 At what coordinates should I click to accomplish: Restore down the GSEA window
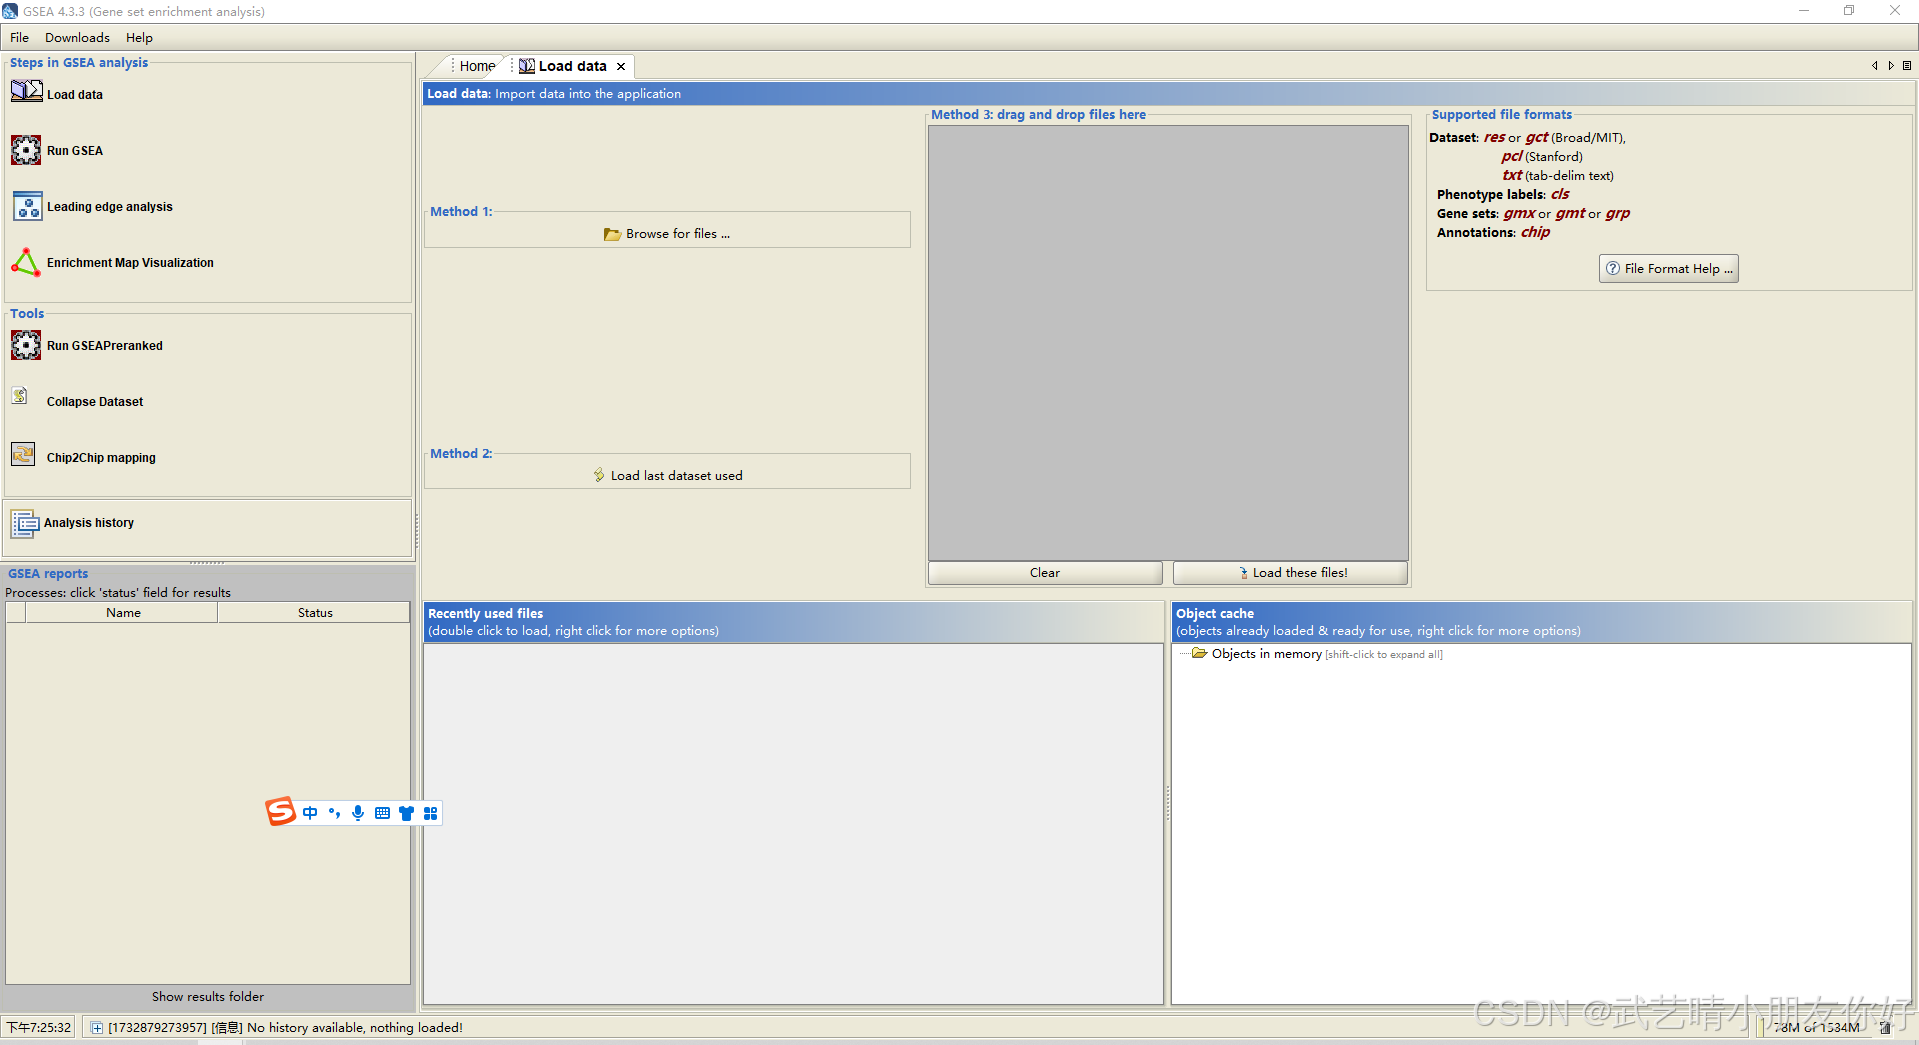click(1849, 11)
